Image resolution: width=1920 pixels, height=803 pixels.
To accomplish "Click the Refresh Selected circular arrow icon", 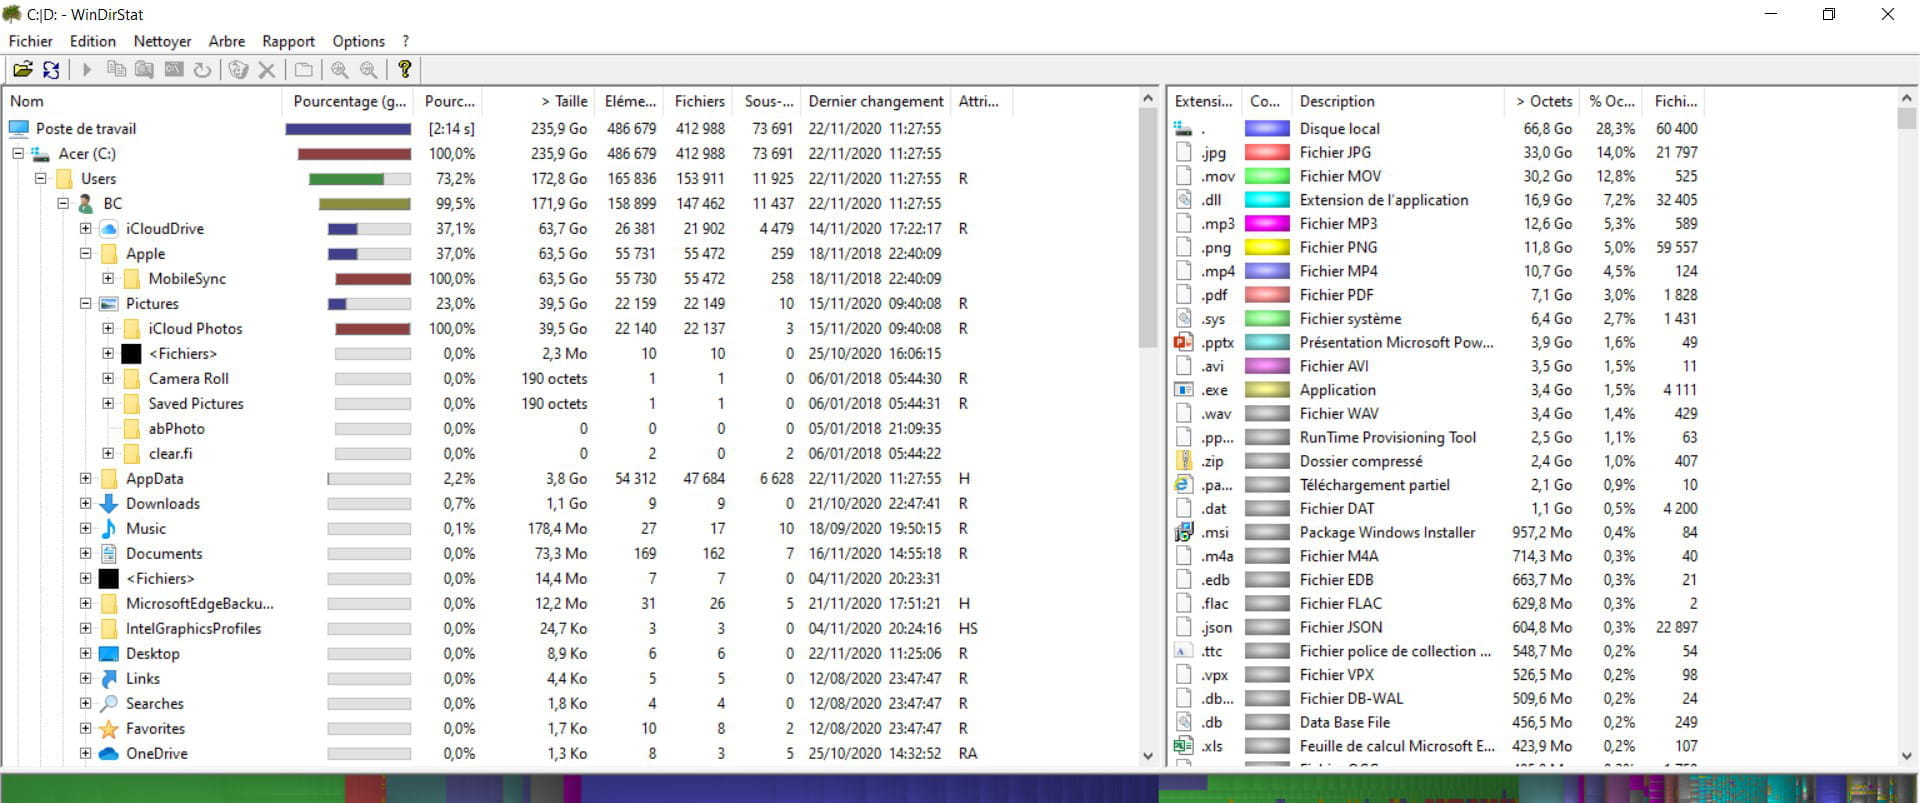I will 202,69.
